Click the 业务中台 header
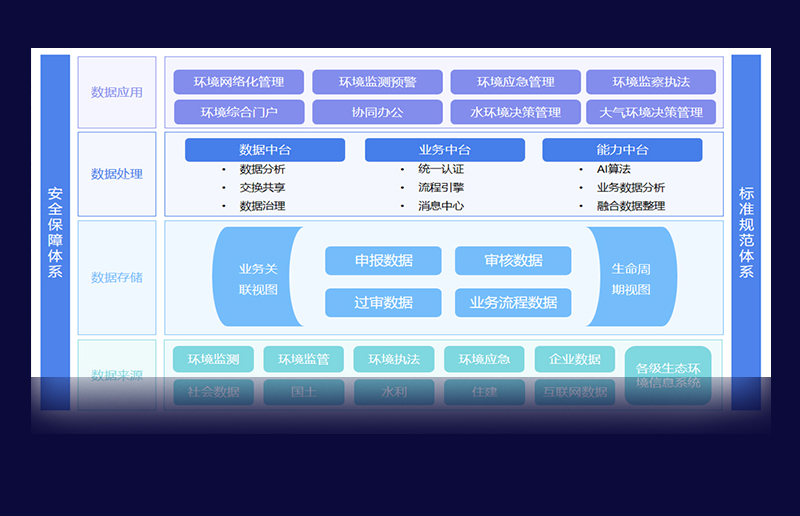Viewport: 800px width, 516px height. (x=444, y=150)
